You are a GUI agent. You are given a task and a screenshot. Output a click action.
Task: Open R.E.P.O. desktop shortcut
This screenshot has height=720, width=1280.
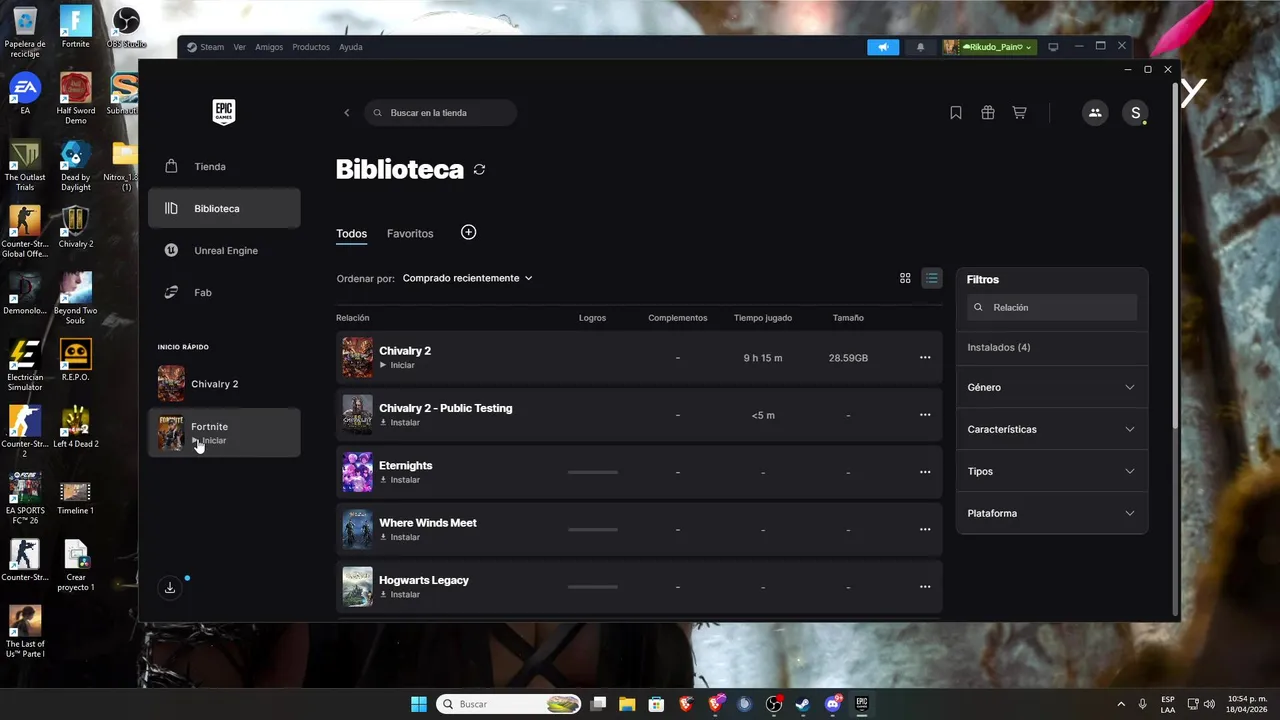[76, 360]
